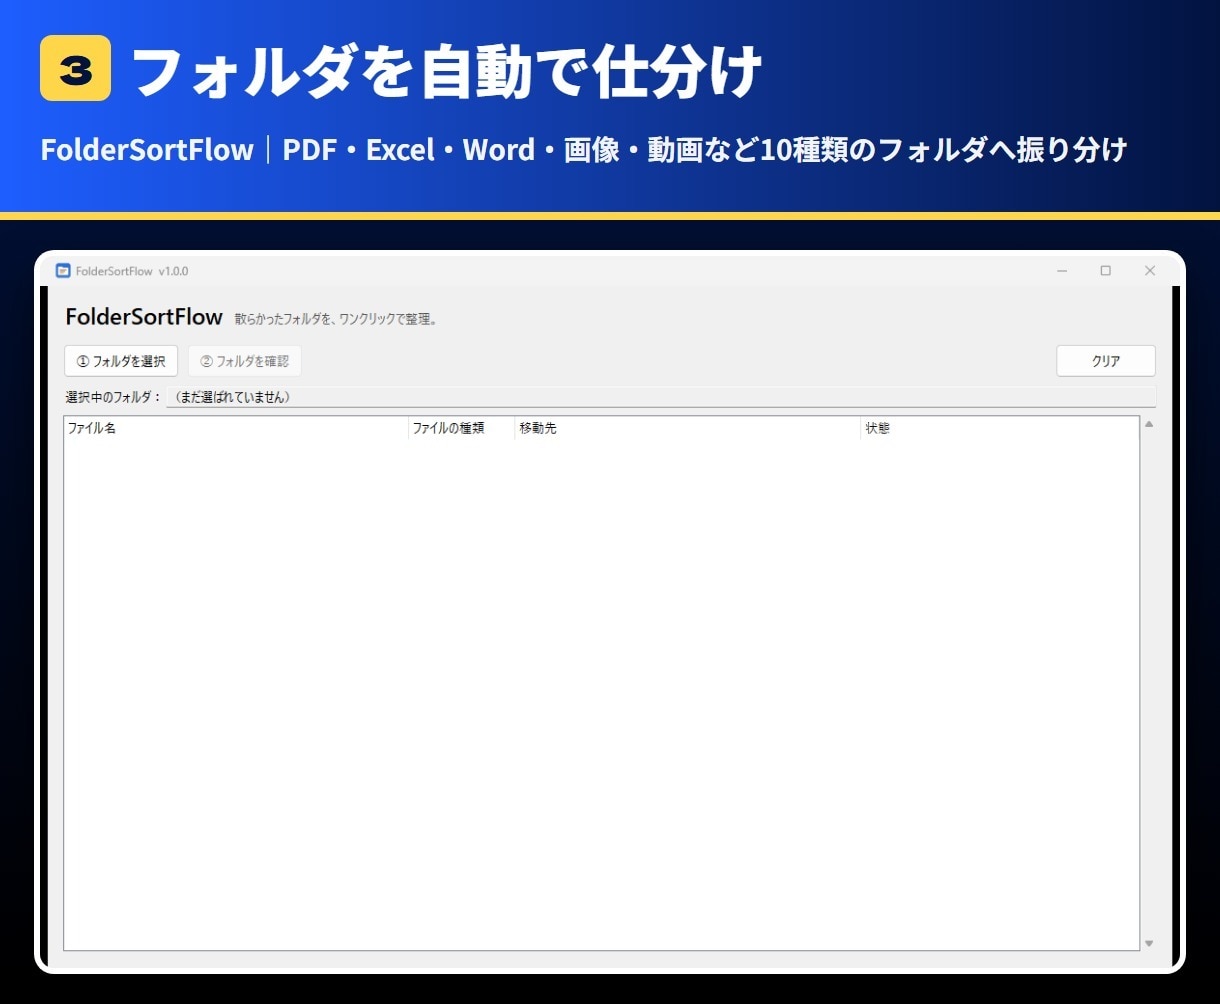This screenshot has width=1220, height=1004.
Task: Click the ② フォルダを確認 button
Action: 245,361
